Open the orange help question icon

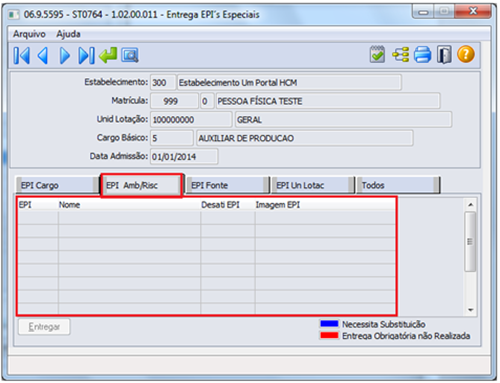pos(466,54)
